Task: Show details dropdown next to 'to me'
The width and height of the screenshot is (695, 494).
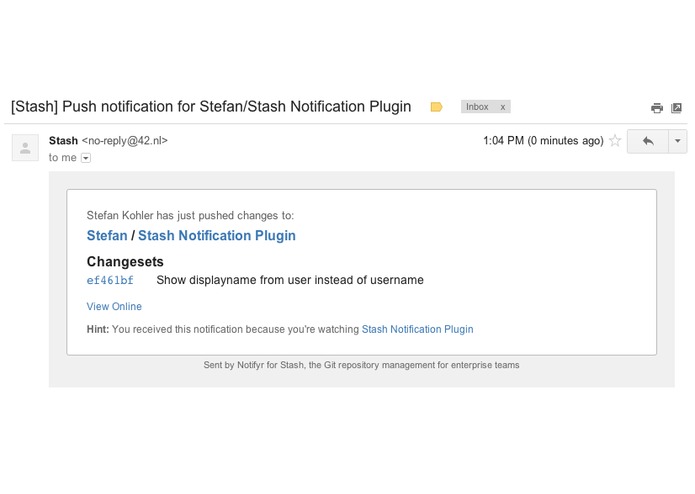Action: pyautogui.click(x=86, y=158)
